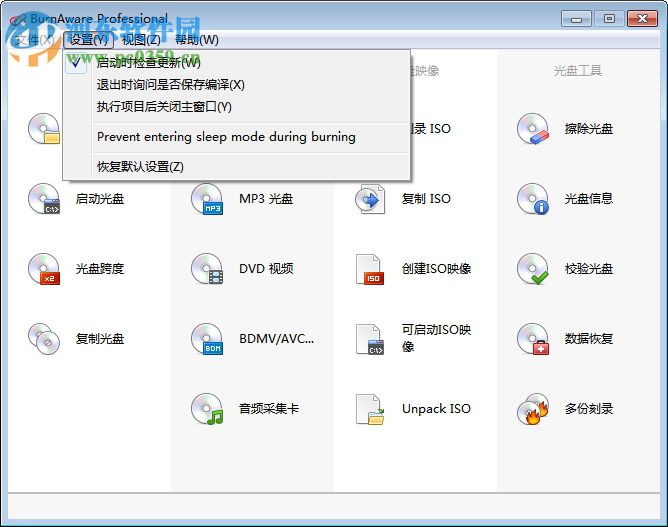Open the 文件(X) menu
Screen dimensions: 668x527
[x=34, y=40]
